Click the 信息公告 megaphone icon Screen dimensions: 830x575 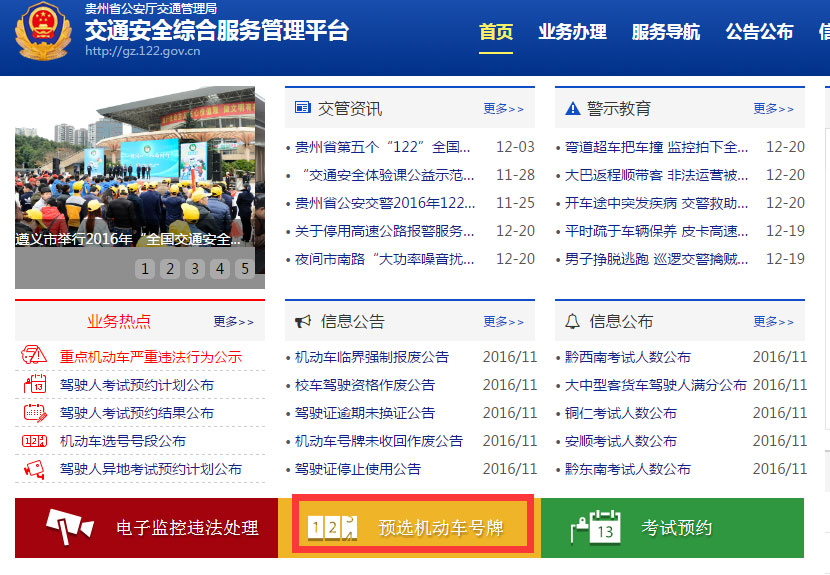[303, 321]
